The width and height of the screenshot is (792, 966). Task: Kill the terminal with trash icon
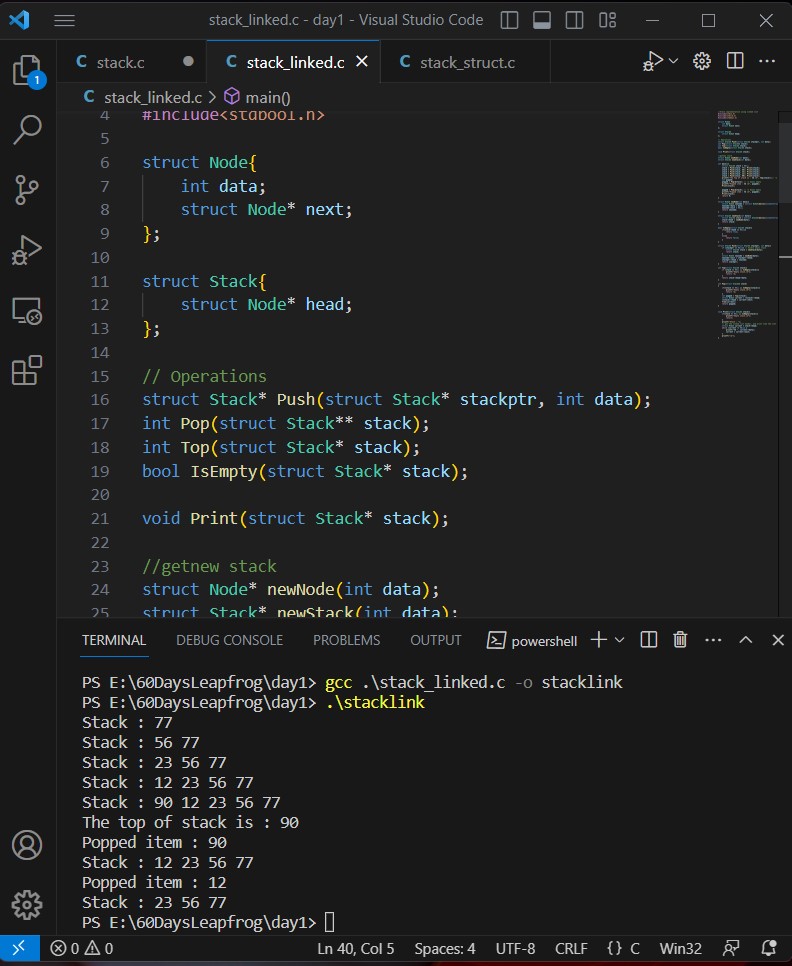point(680,640)
